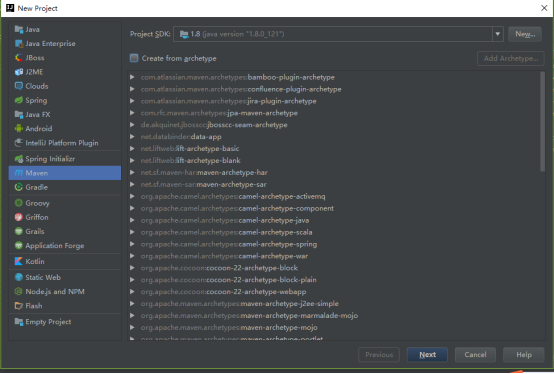Click the SDK folder icon in Project SDK field

coord(184,34)
